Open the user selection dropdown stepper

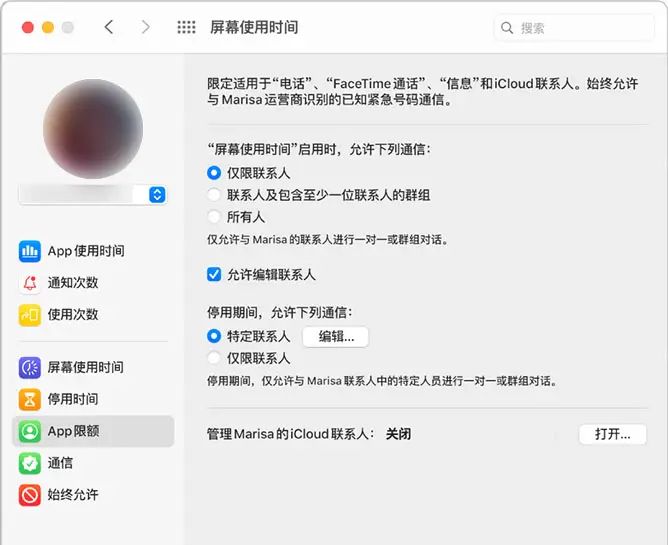(x=157, y=195)
